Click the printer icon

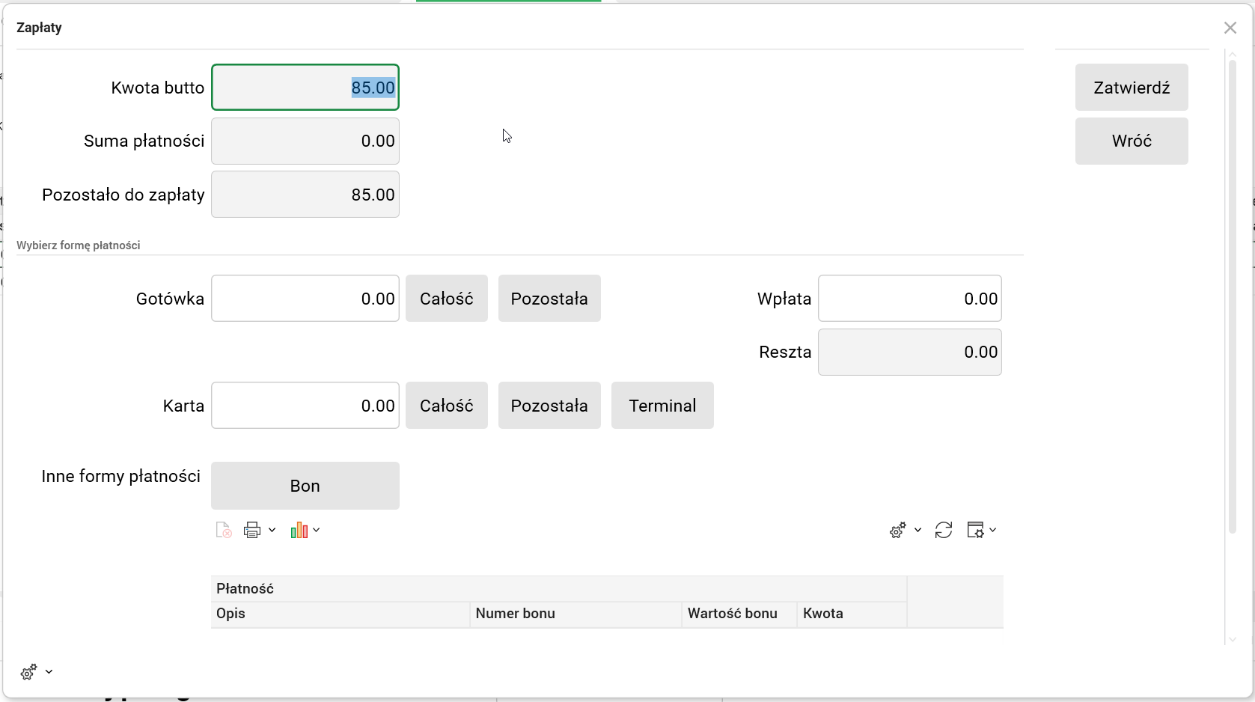(252, 530)
